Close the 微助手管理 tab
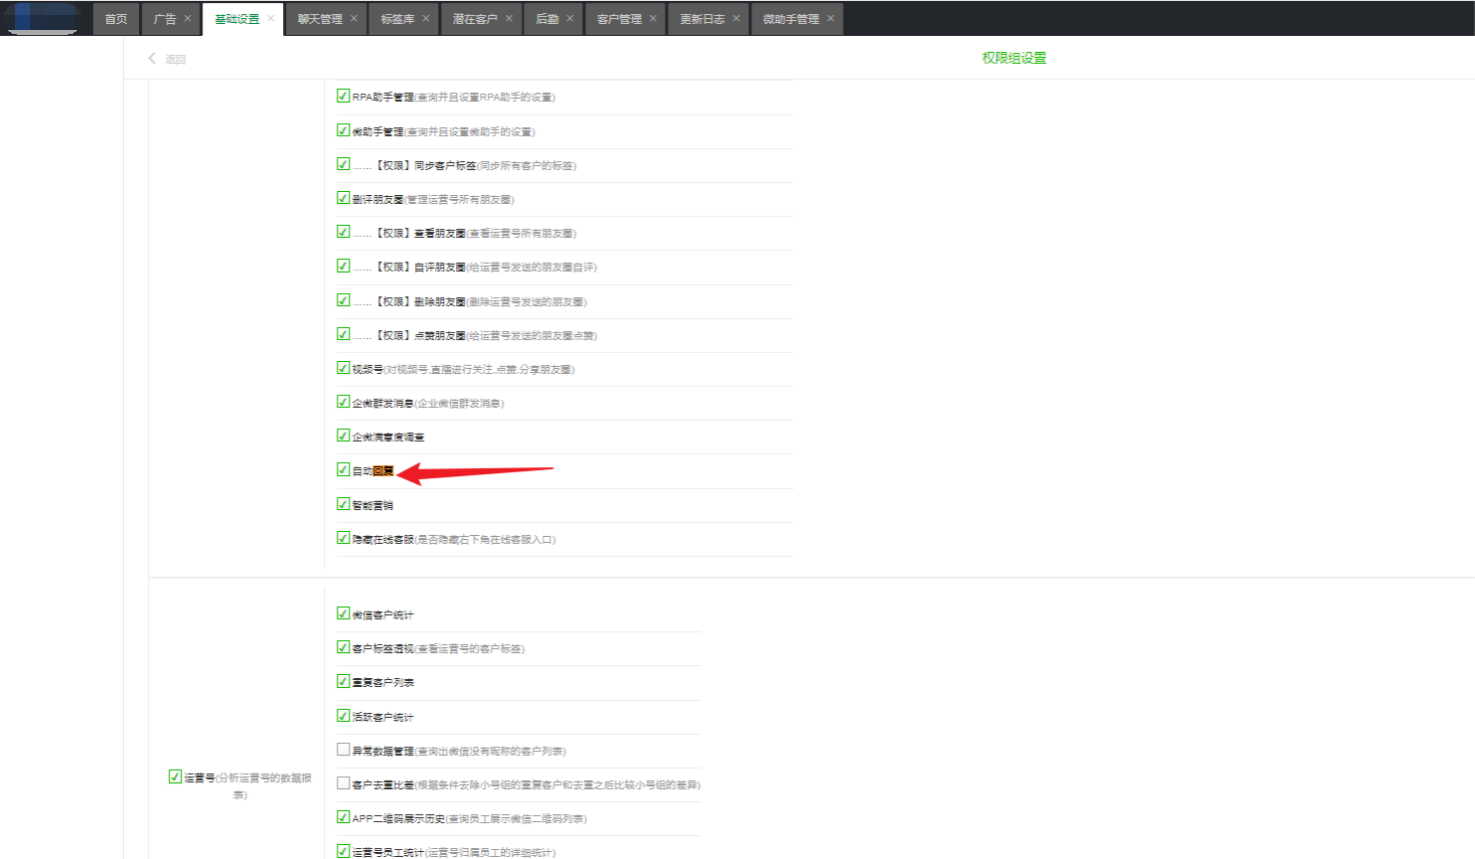The width and height of the screenshot is (1475, 859). [830, 19]
